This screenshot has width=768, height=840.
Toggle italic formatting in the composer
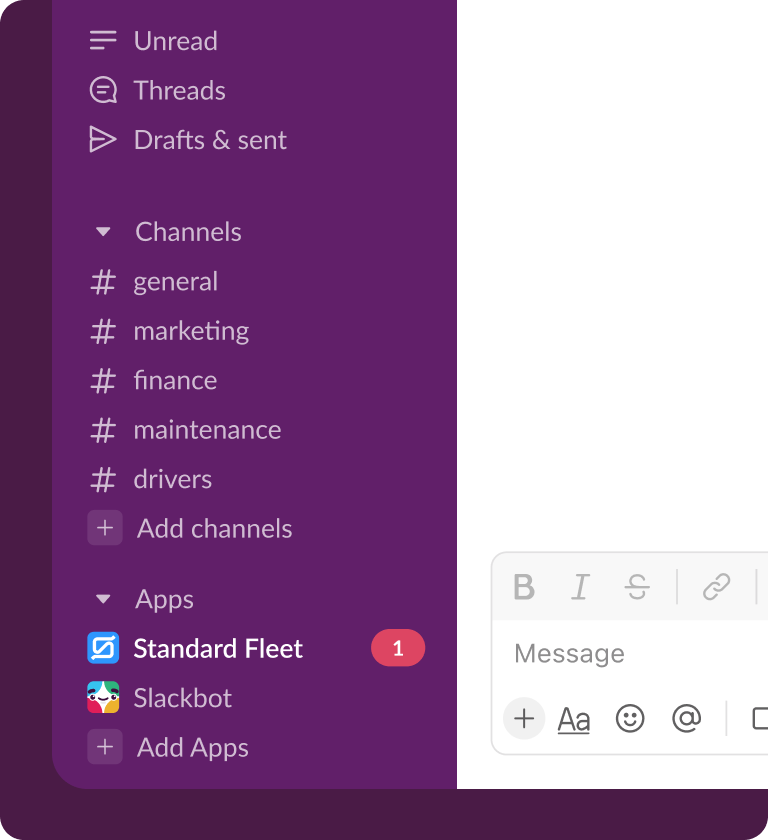pyautogui.click(x=580, y=587)
